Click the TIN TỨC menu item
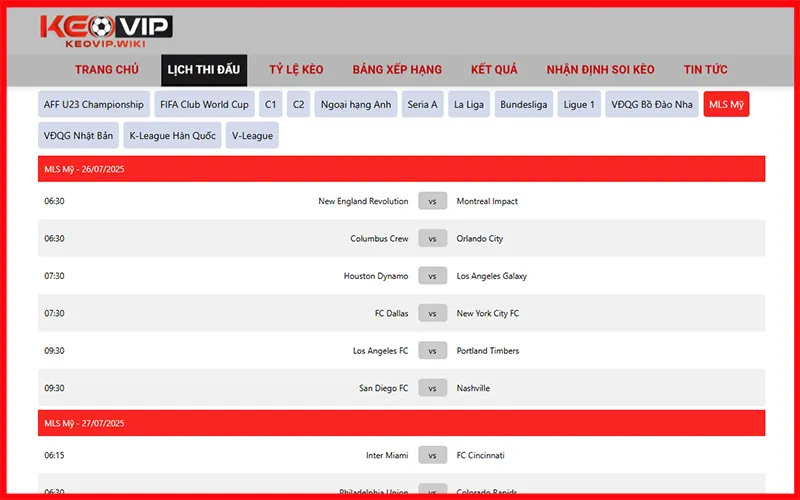This screenshot has height=500, width=800. click(x=705, y=70)
